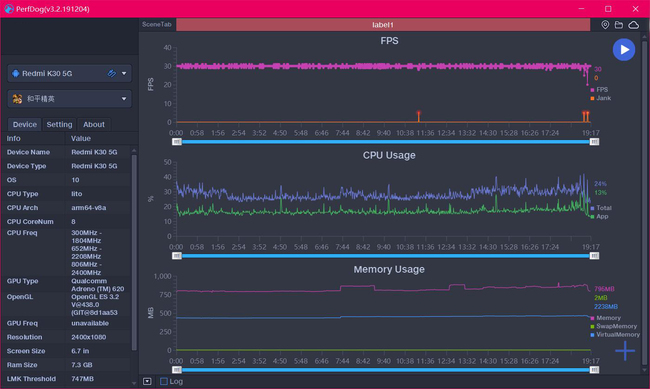
Task: Click the 796MB memory value label
Action: click(x=604, y=289)
